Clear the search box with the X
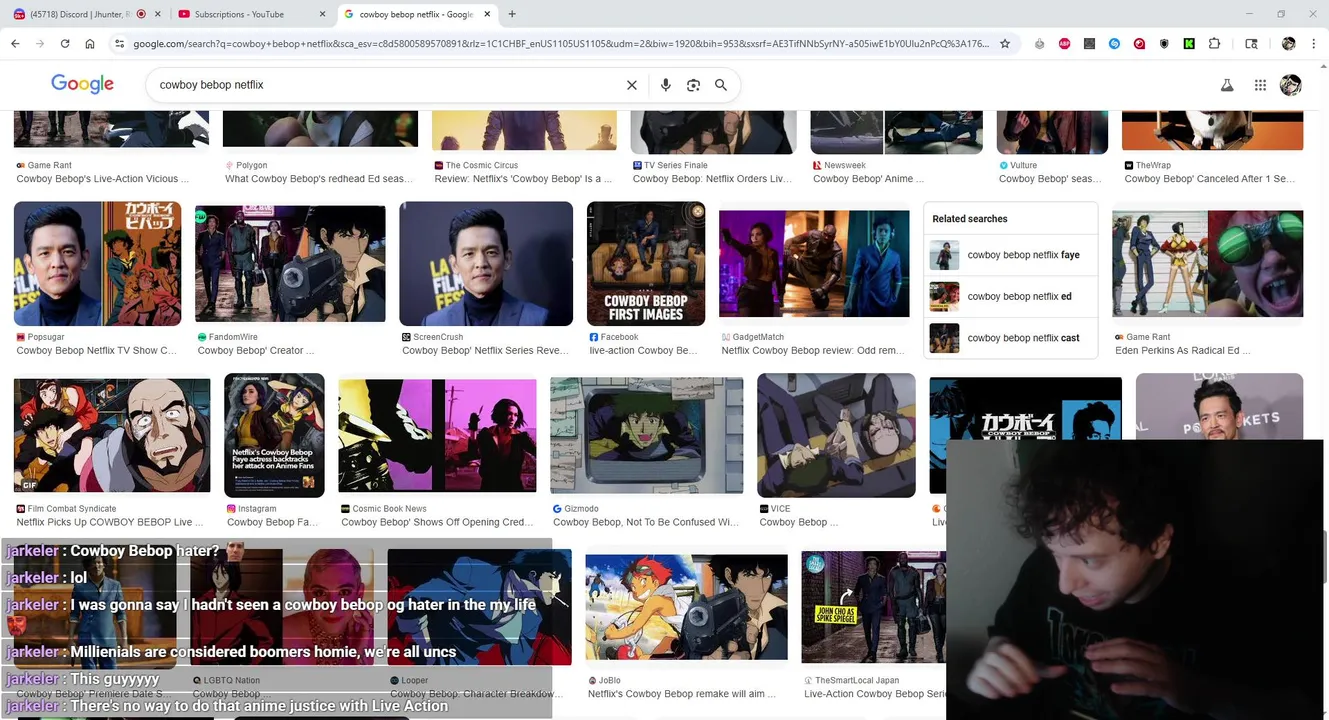Image resolution: width=1329 pixels, height=720 pixels. [632, 85]
